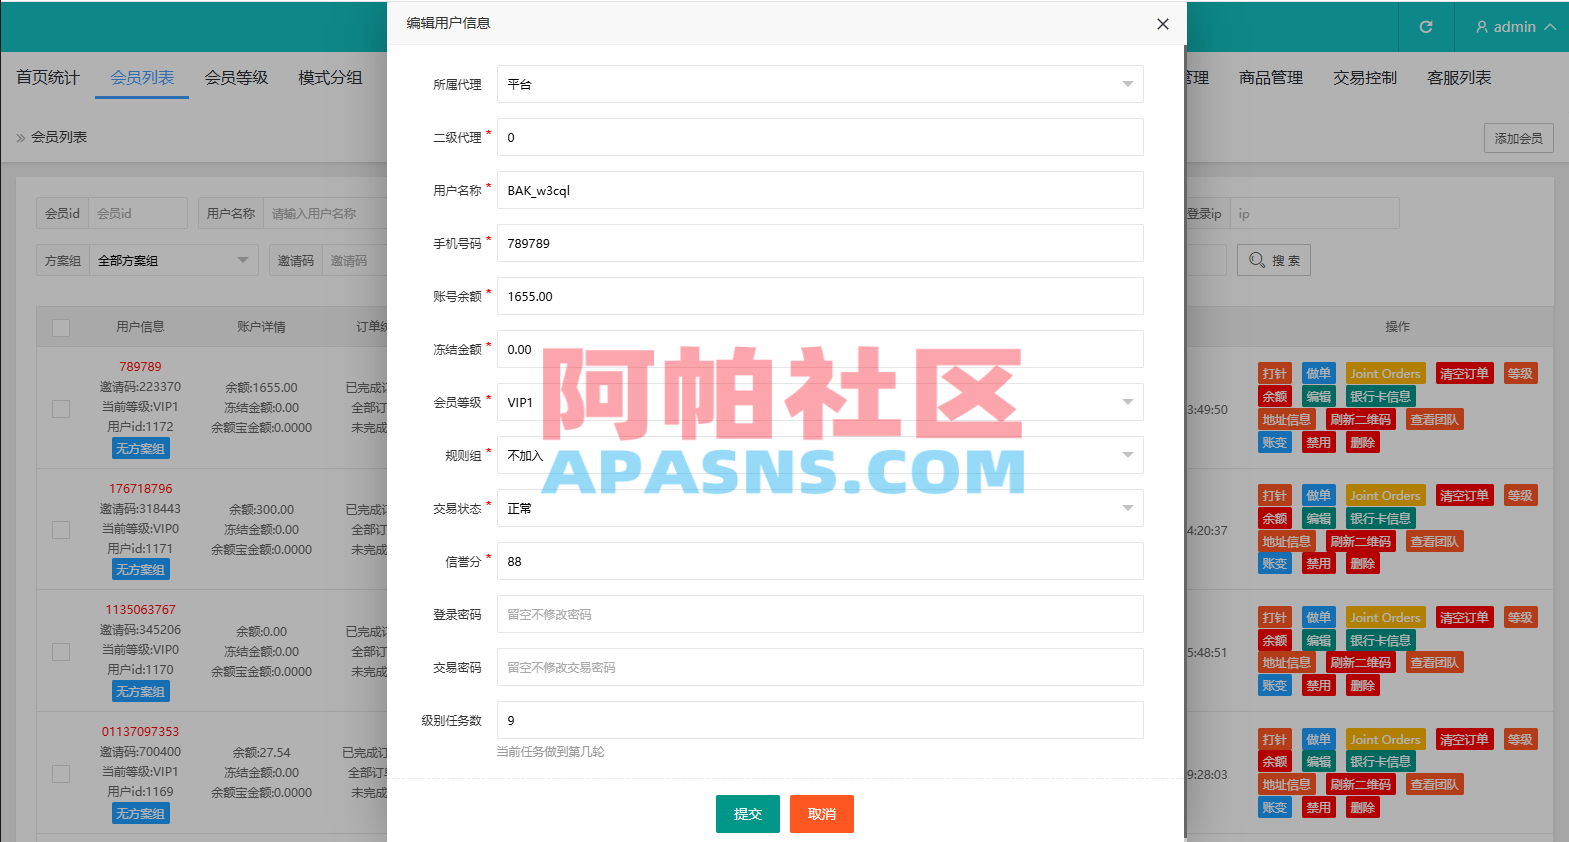Click Joint Orders in the first user row

[1385, 374]
